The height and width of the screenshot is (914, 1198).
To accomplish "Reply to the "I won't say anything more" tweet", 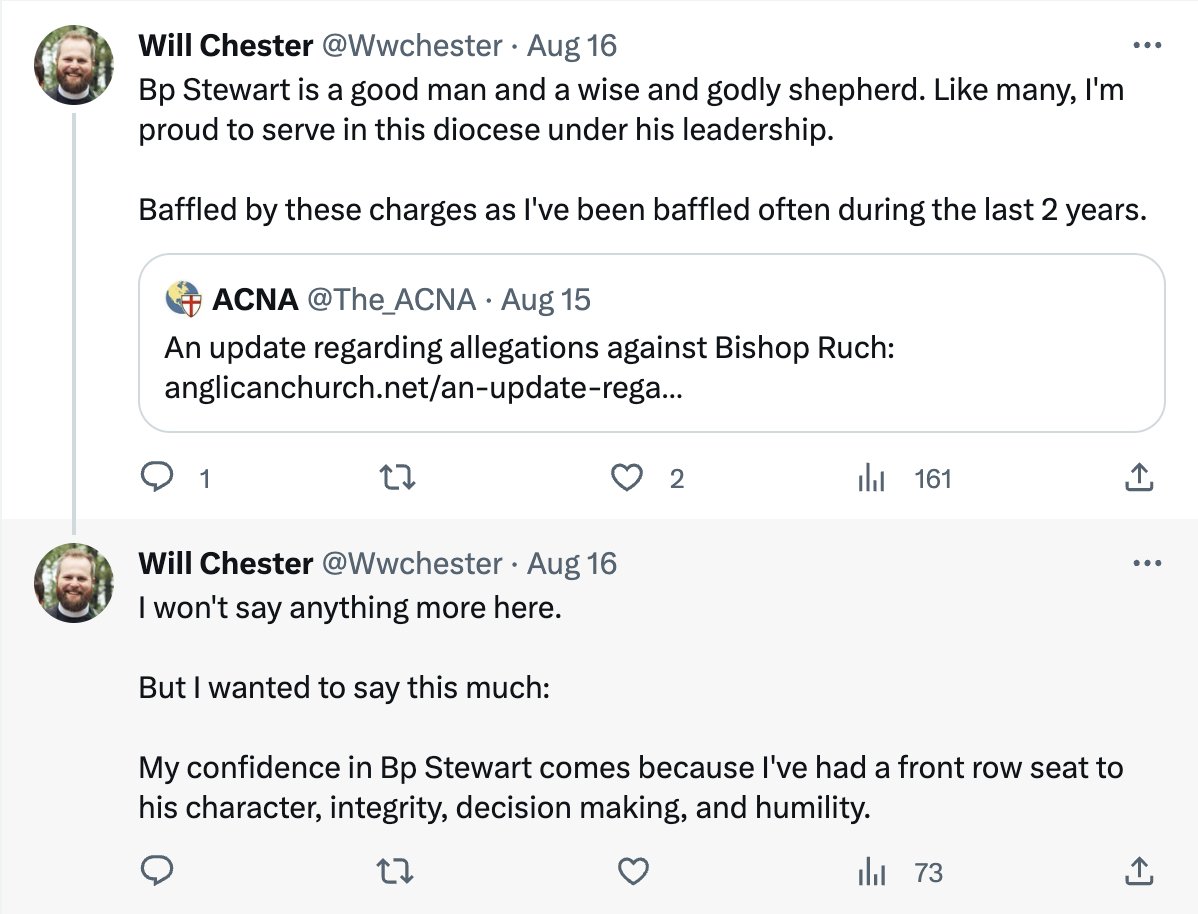I will click(x=155, y=873).
